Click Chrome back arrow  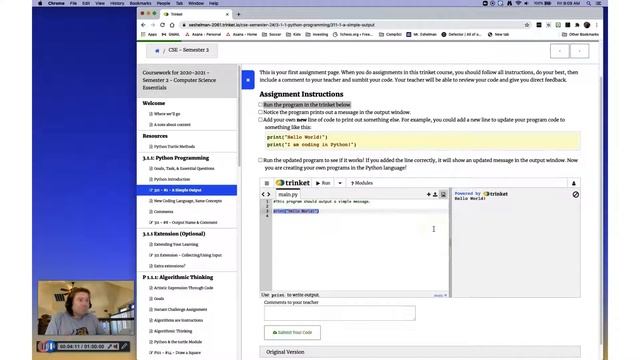143,25
